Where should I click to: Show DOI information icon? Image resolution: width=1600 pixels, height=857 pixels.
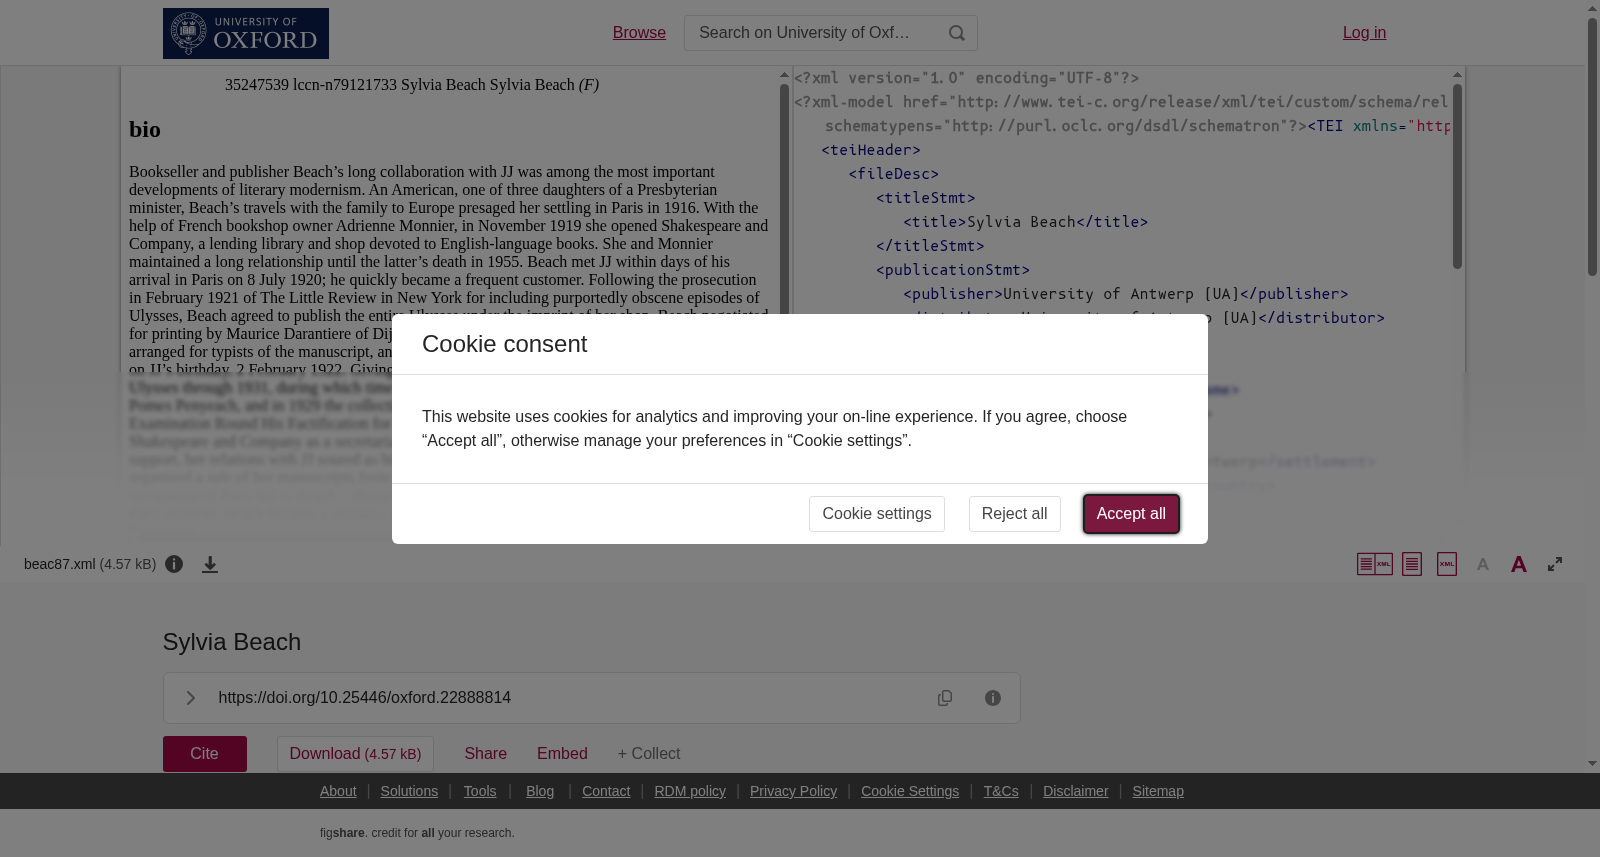click(x=993, y=698)
